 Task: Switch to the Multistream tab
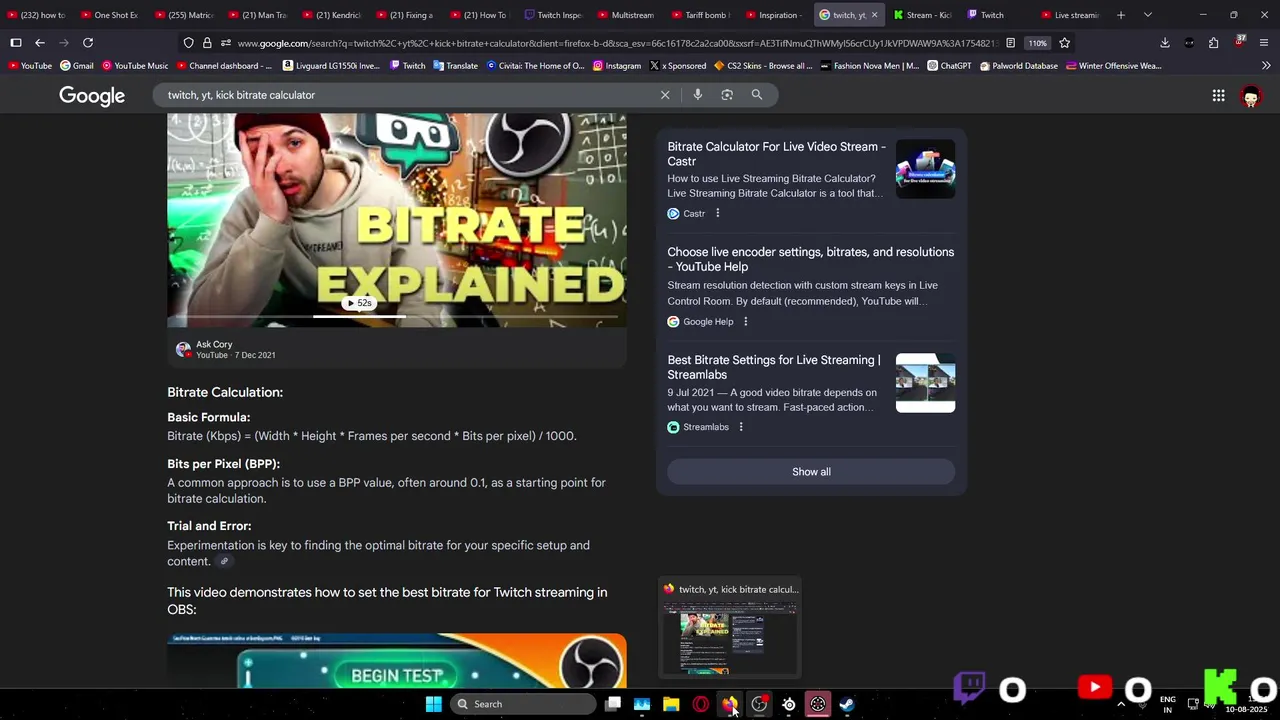tap(624, 15)
